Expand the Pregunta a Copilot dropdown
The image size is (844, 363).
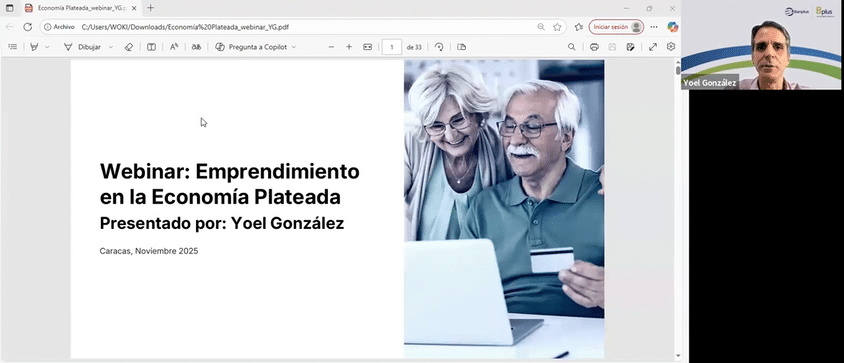pyautogui.click(x=294, y=47)
